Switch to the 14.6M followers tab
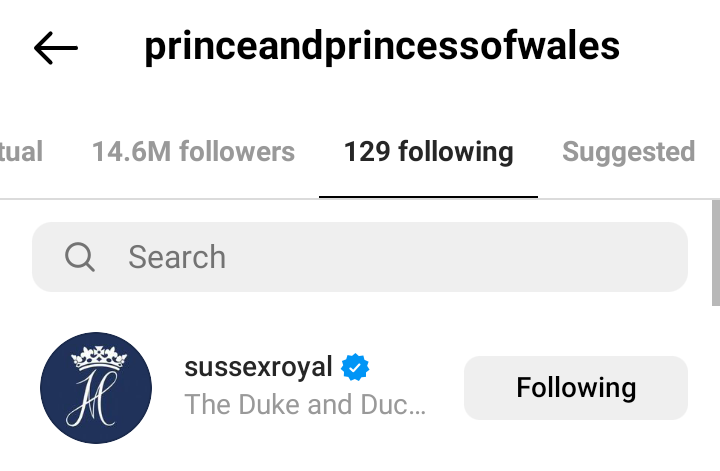Screen dimensions: 720x471 [x=193, y=152]
